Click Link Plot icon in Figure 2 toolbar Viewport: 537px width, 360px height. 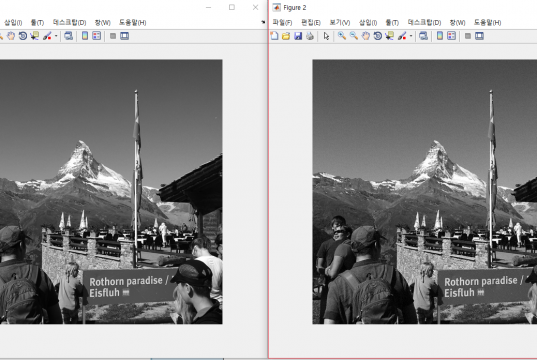(423, 36)
